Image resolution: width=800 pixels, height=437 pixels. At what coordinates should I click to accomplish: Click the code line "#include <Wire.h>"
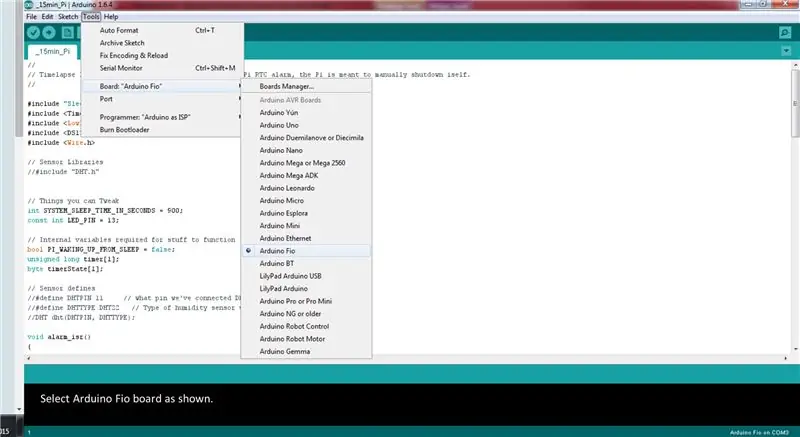[x=61, y=143]
